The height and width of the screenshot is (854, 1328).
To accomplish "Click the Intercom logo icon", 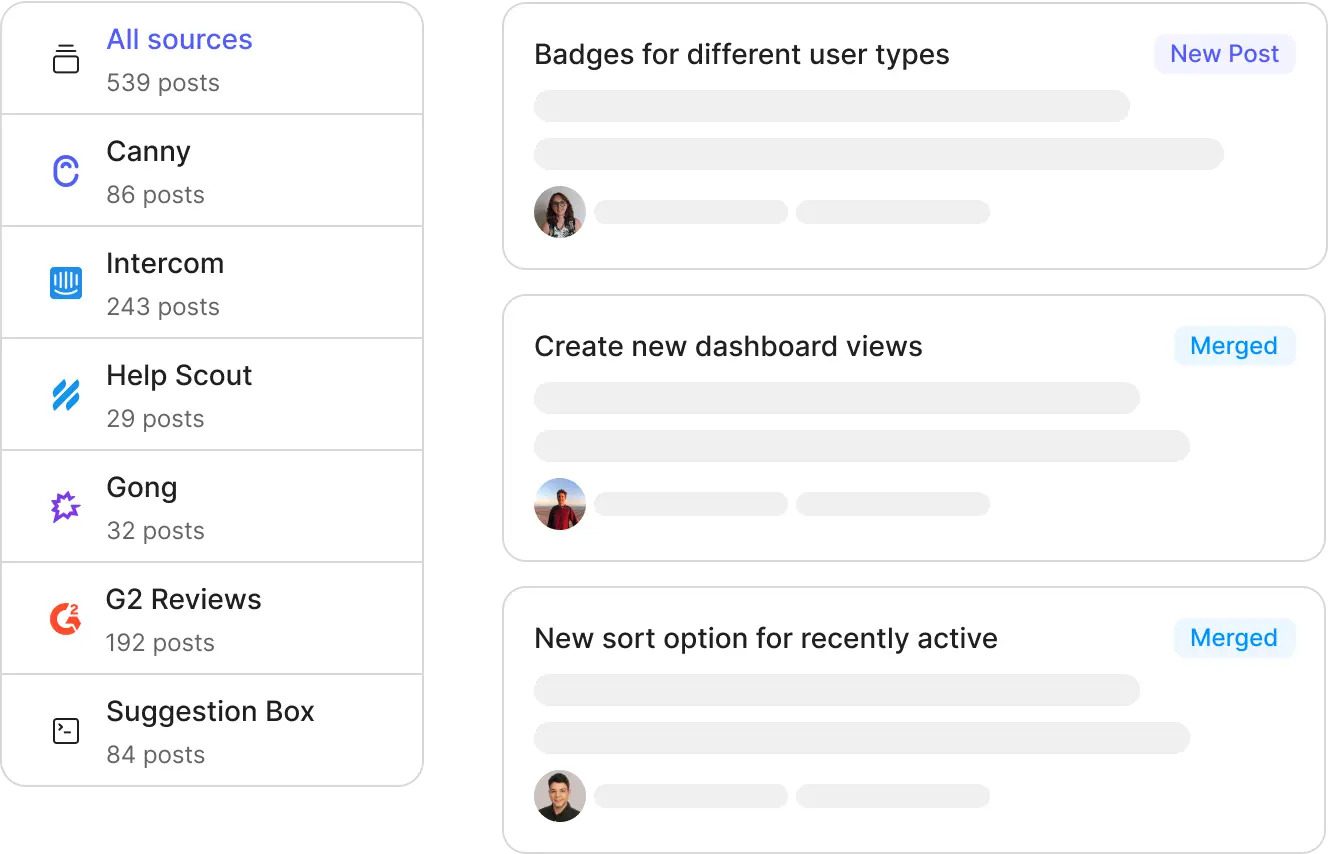I will (65, 283).
